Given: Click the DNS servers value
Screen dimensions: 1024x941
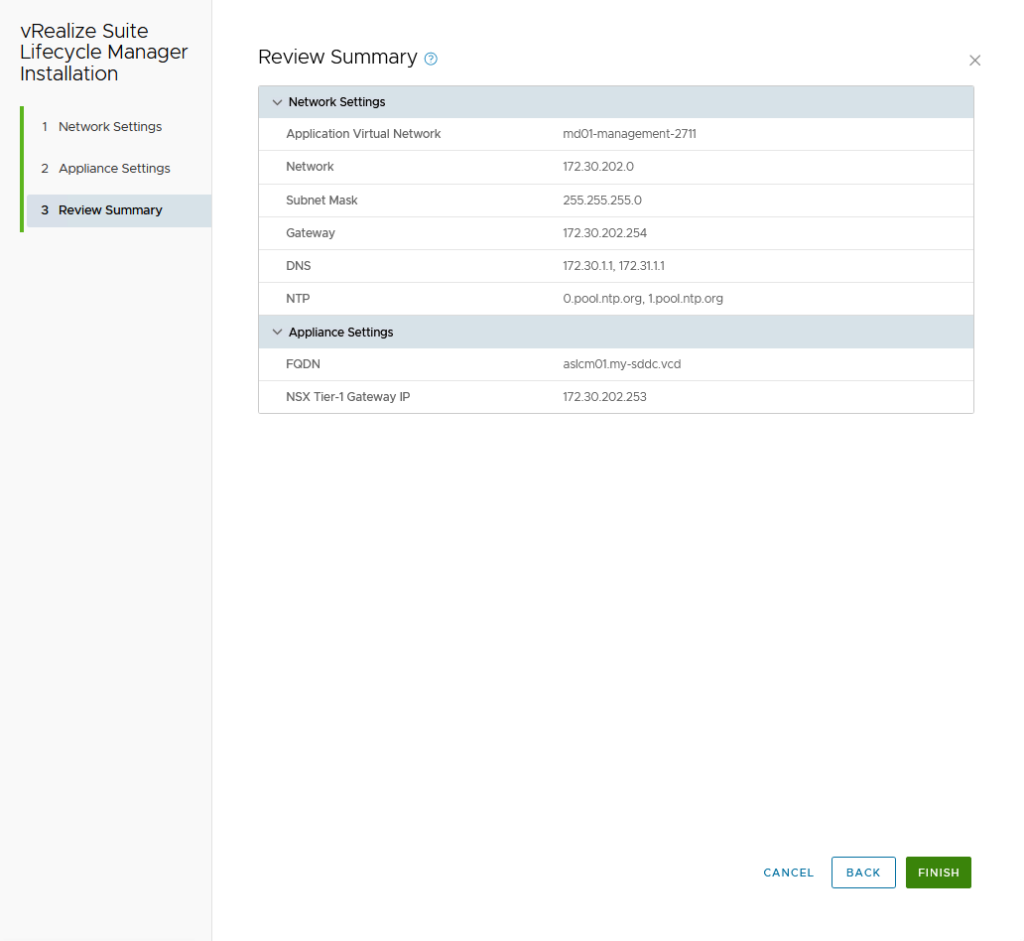Looking at the screenshot, I should [x=613, y=266].
